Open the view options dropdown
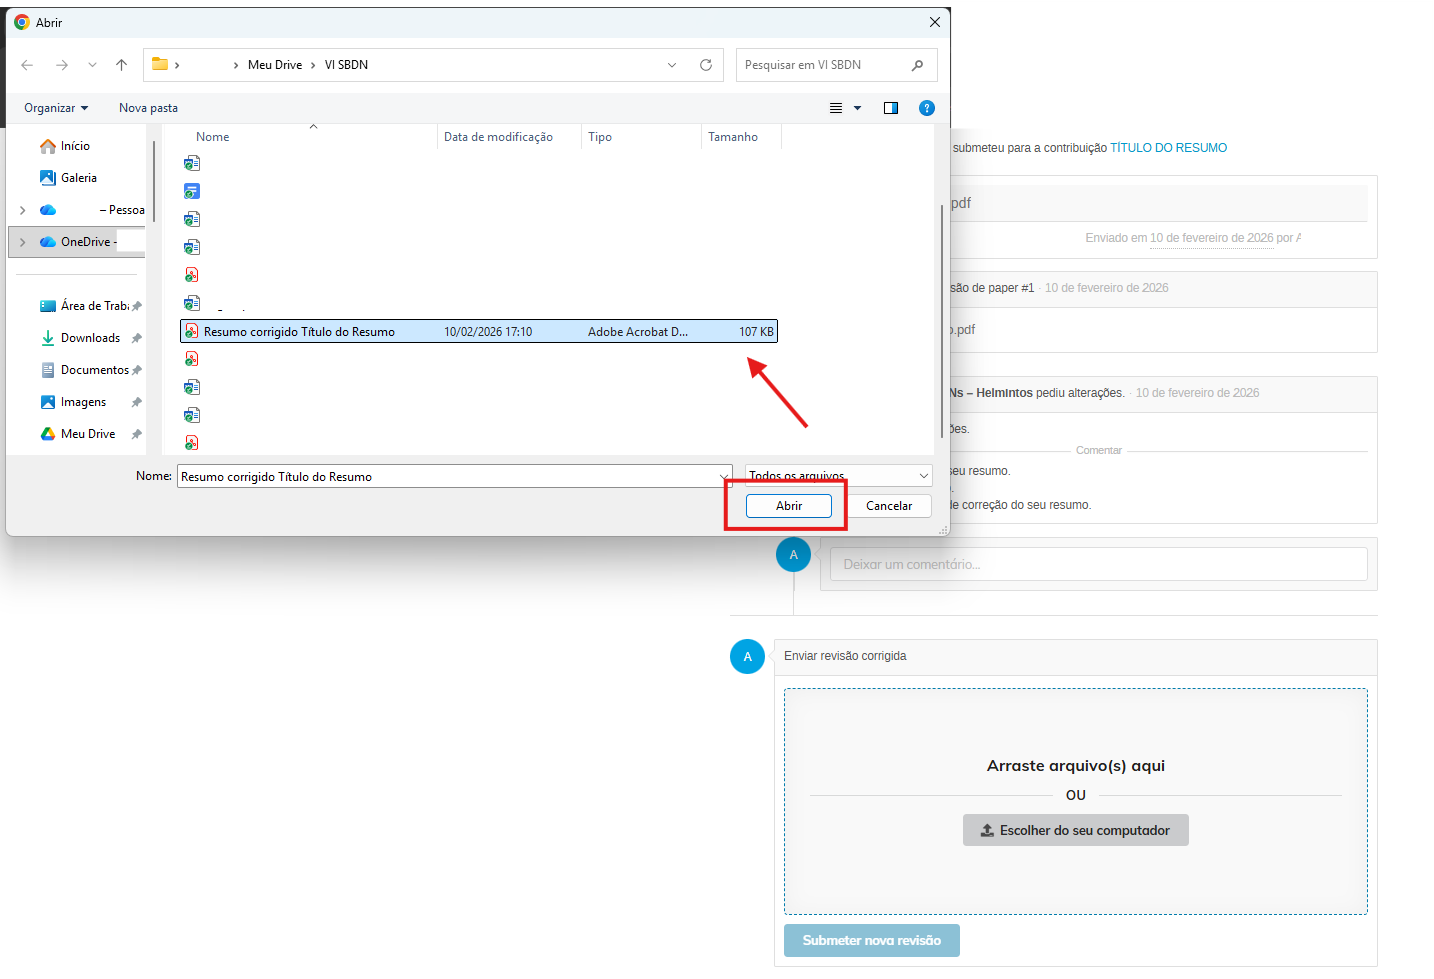The width and height of the screenshot is (1434, 979). pos(857,108)
